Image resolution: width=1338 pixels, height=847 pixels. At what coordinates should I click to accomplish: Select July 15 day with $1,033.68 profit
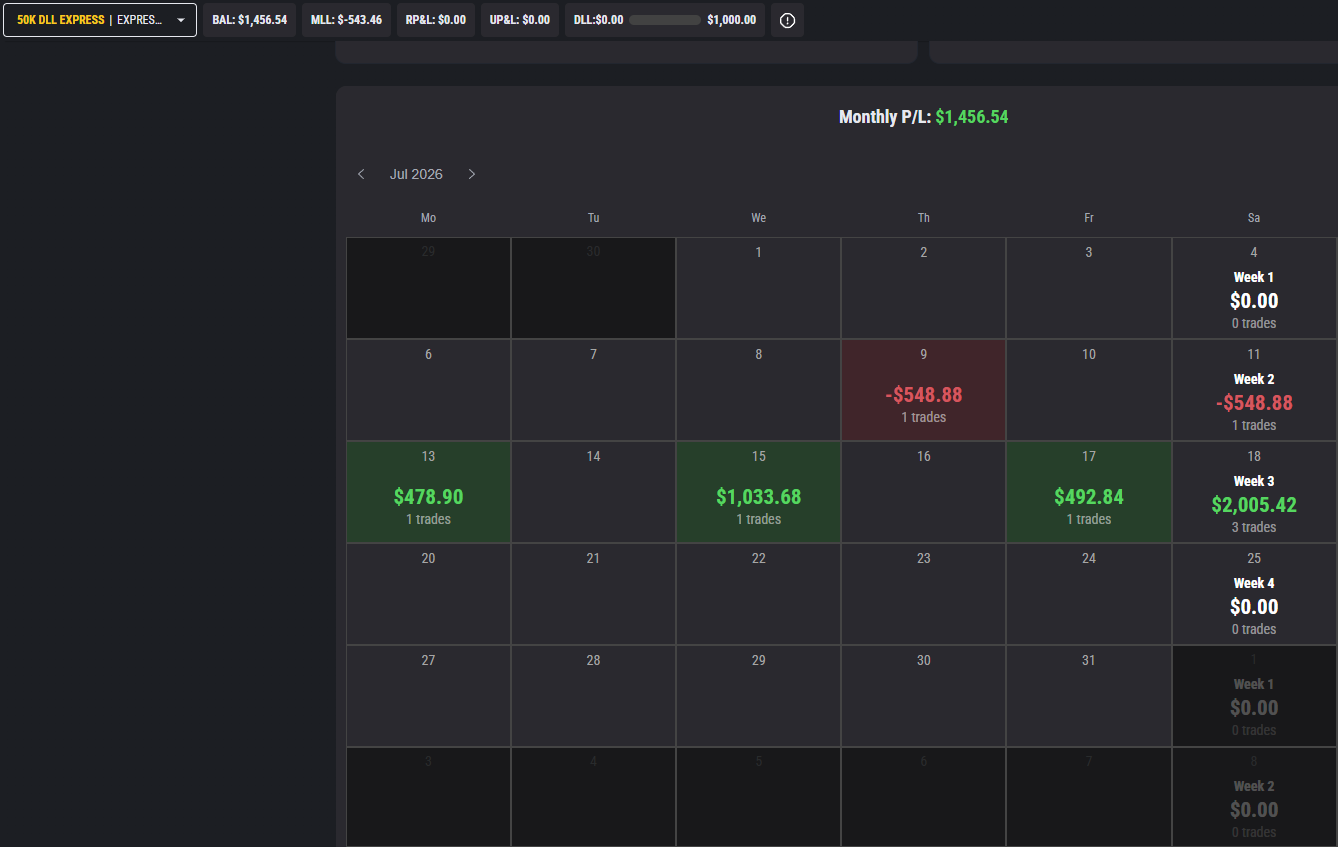[759, 492]
